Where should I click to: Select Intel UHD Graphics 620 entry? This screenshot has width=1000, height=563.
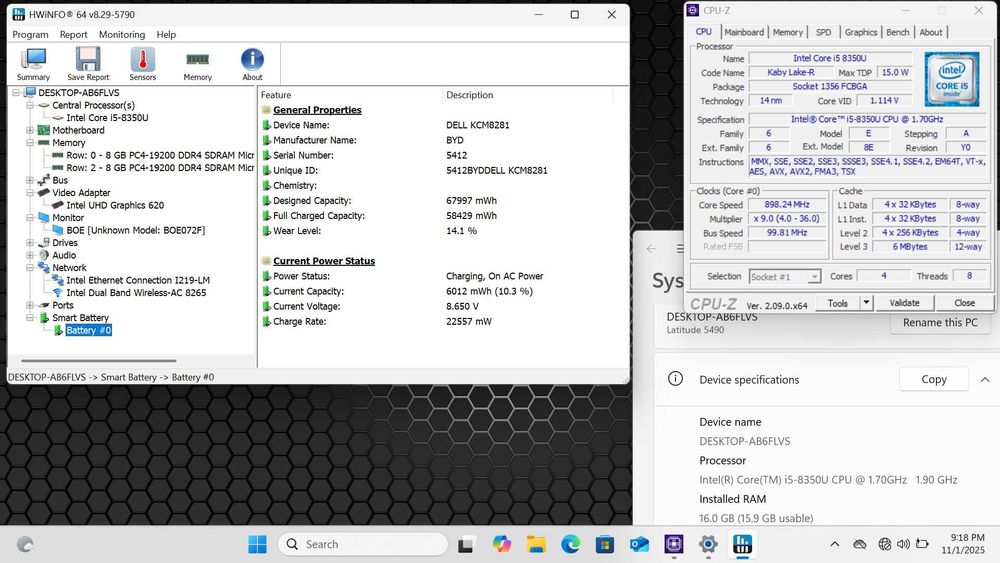[x=115, y=205]
